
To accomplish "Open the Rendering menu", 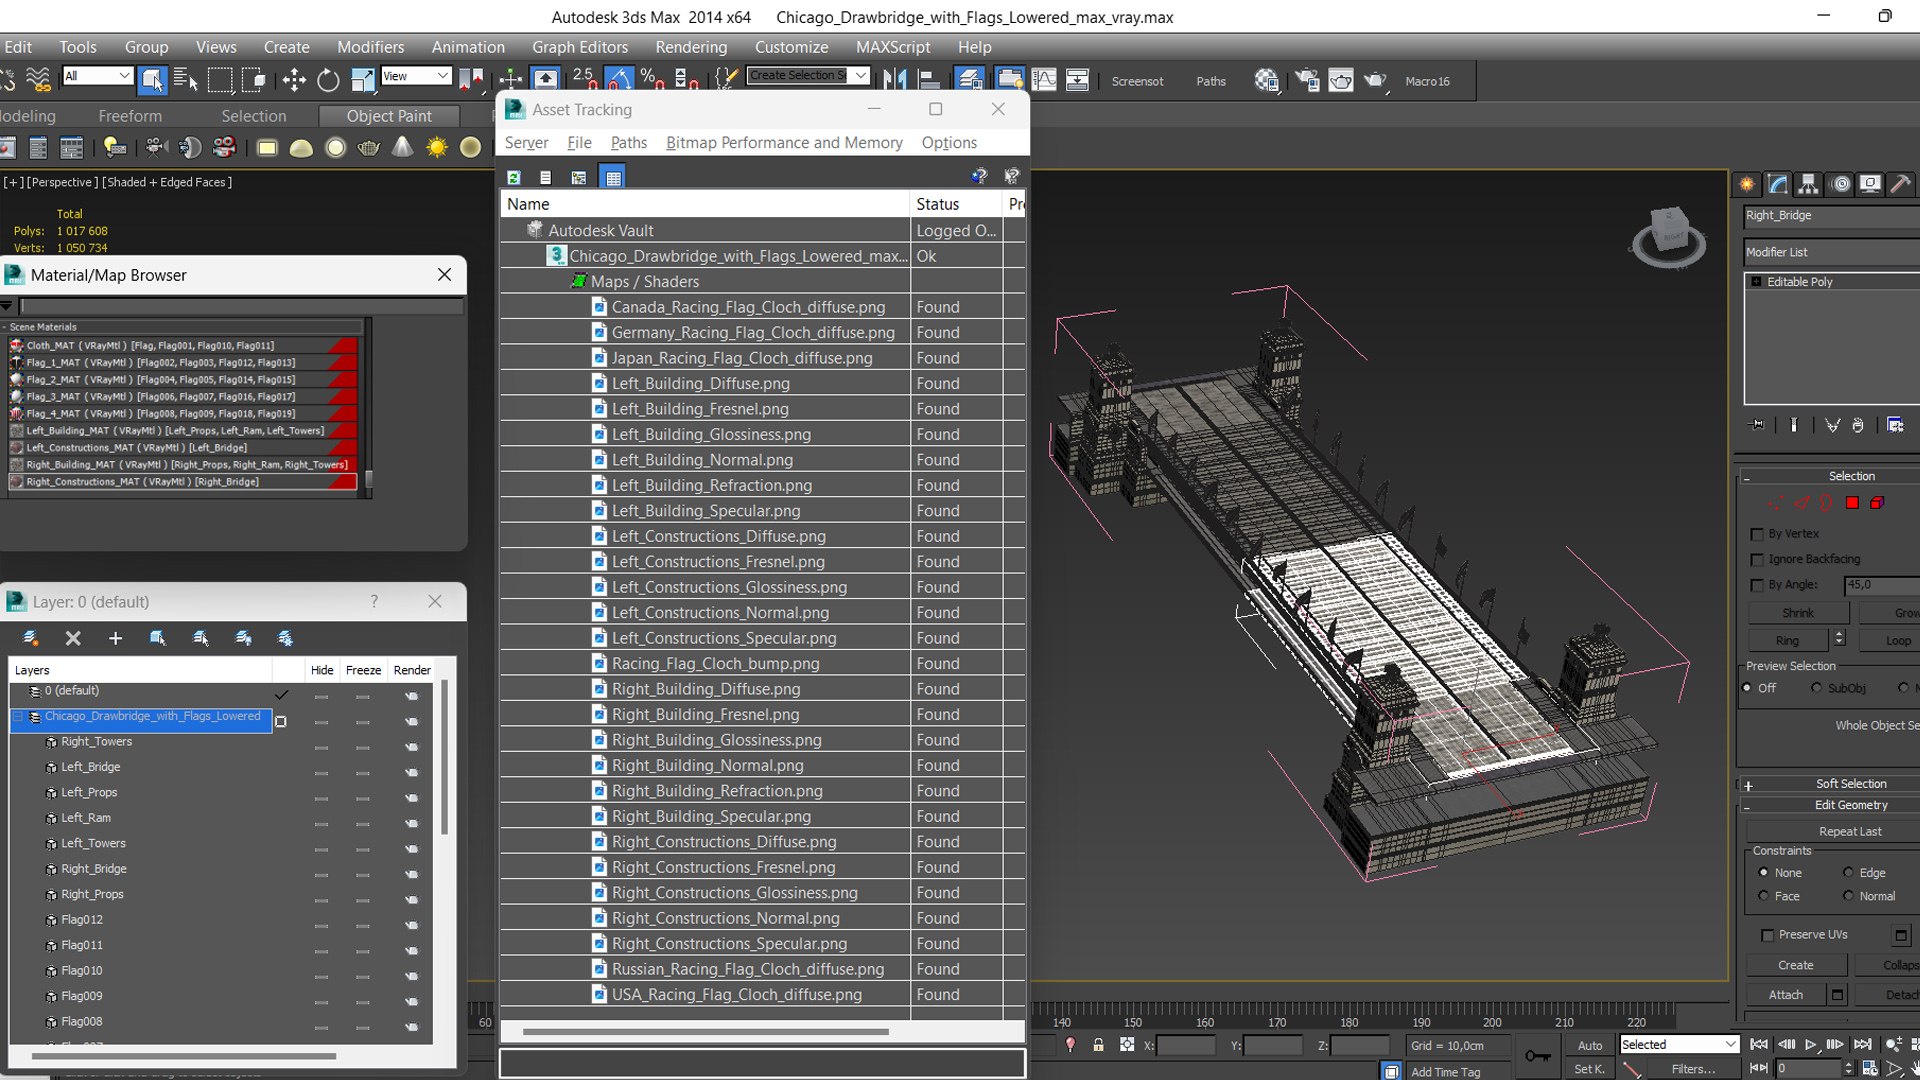I will (x=690, y=47).
